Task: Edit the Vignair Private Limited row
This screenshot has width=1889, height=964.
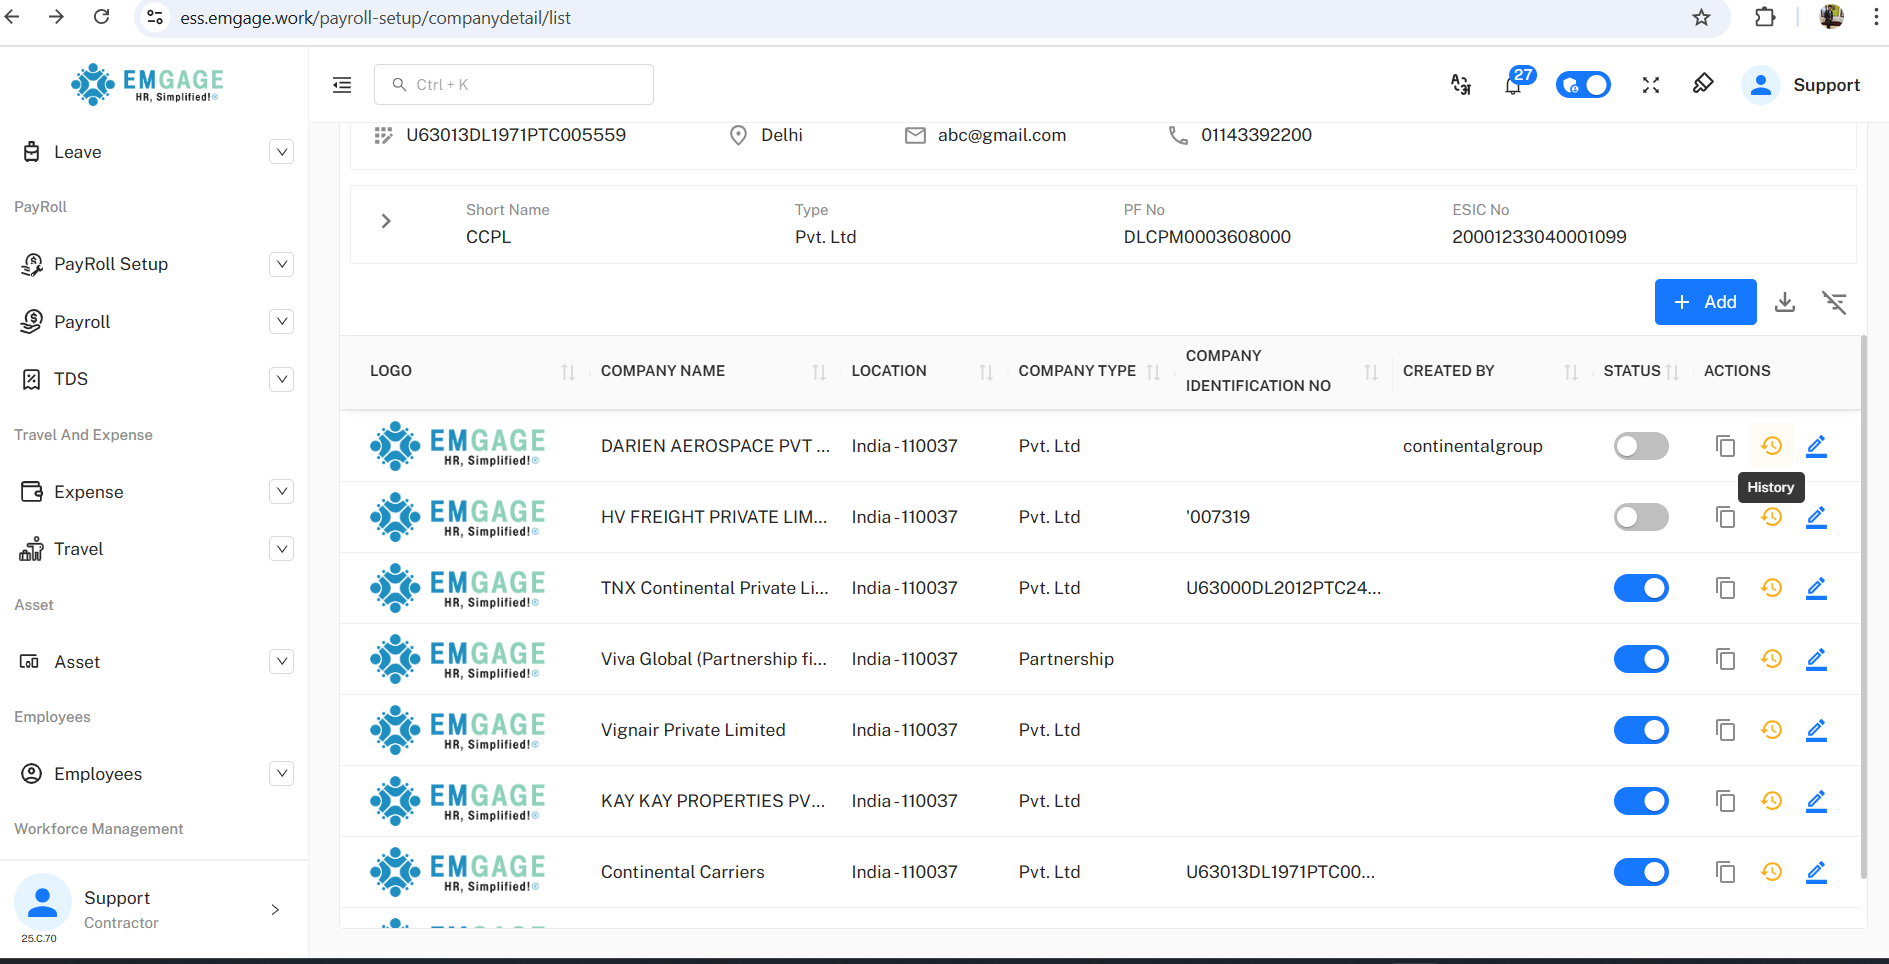Action: point(1816,730)
